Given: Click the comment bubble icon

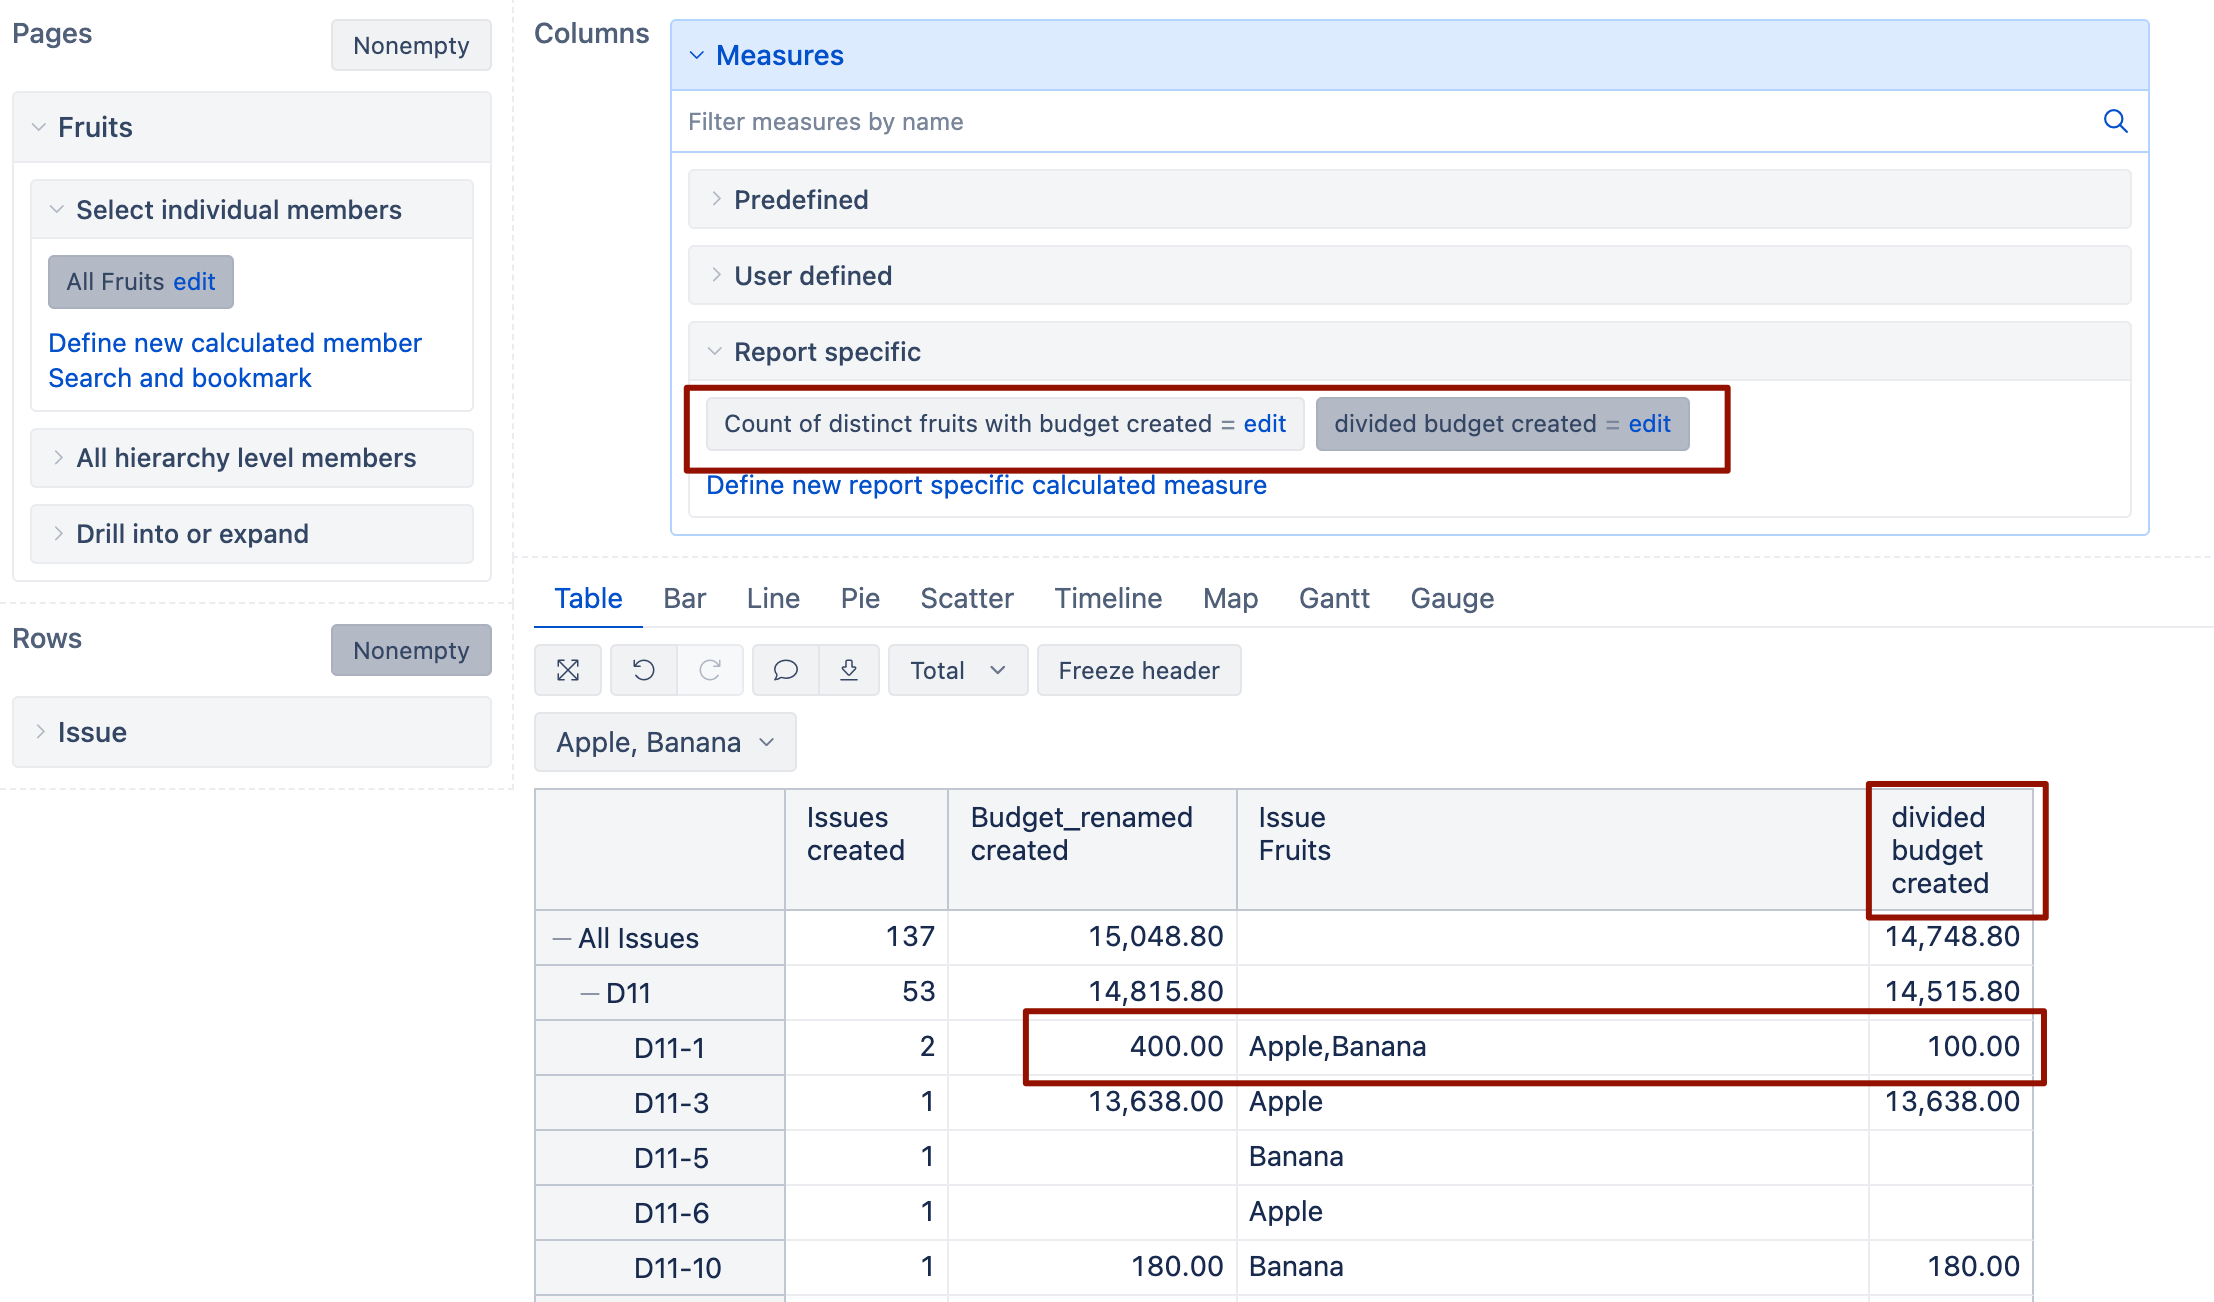Looking at the screenshot, I should [x=786, y=670].
